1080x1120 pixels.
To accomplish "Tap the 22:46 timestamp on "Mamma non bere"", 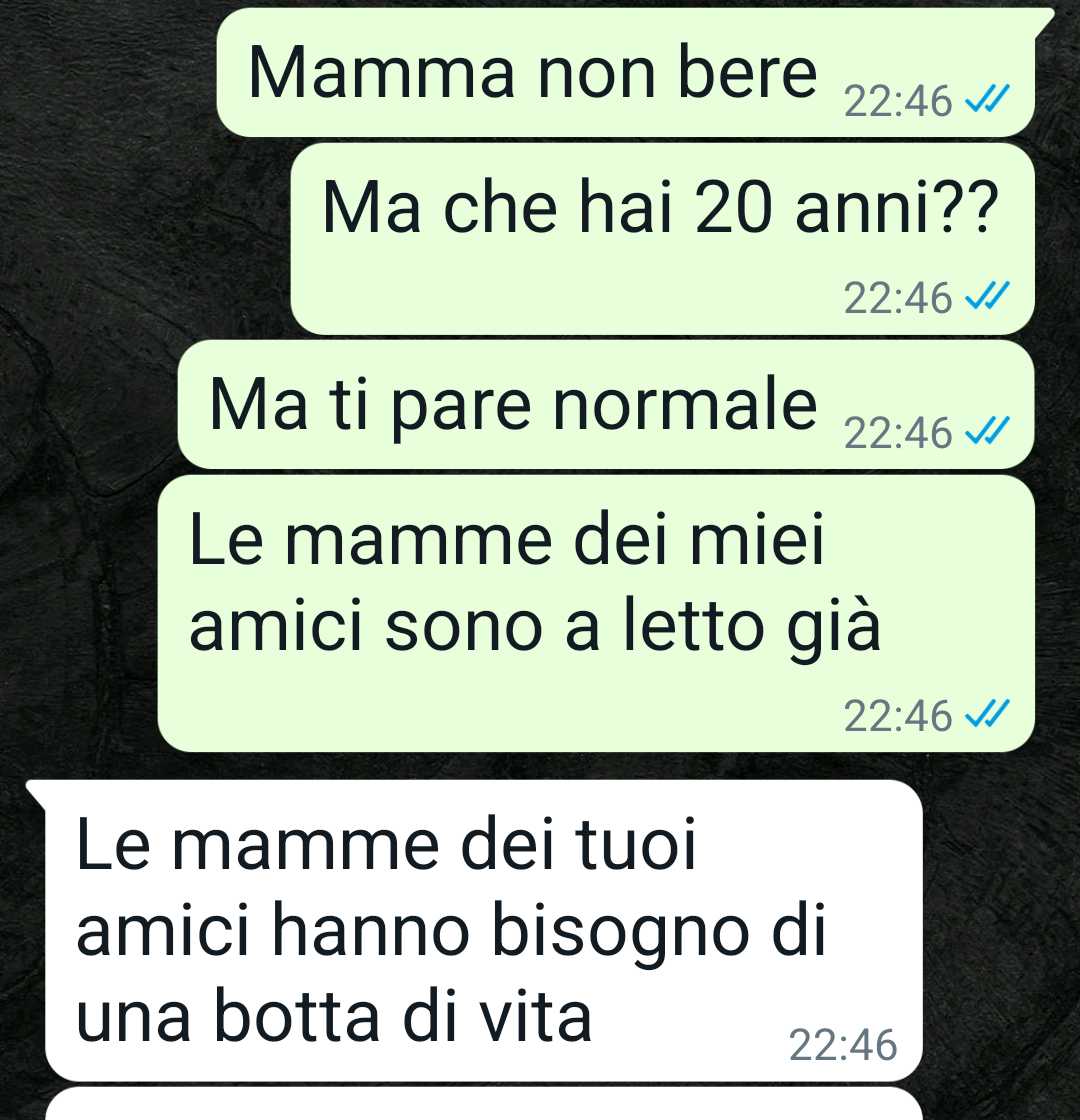I will click(x=898, y=101).
